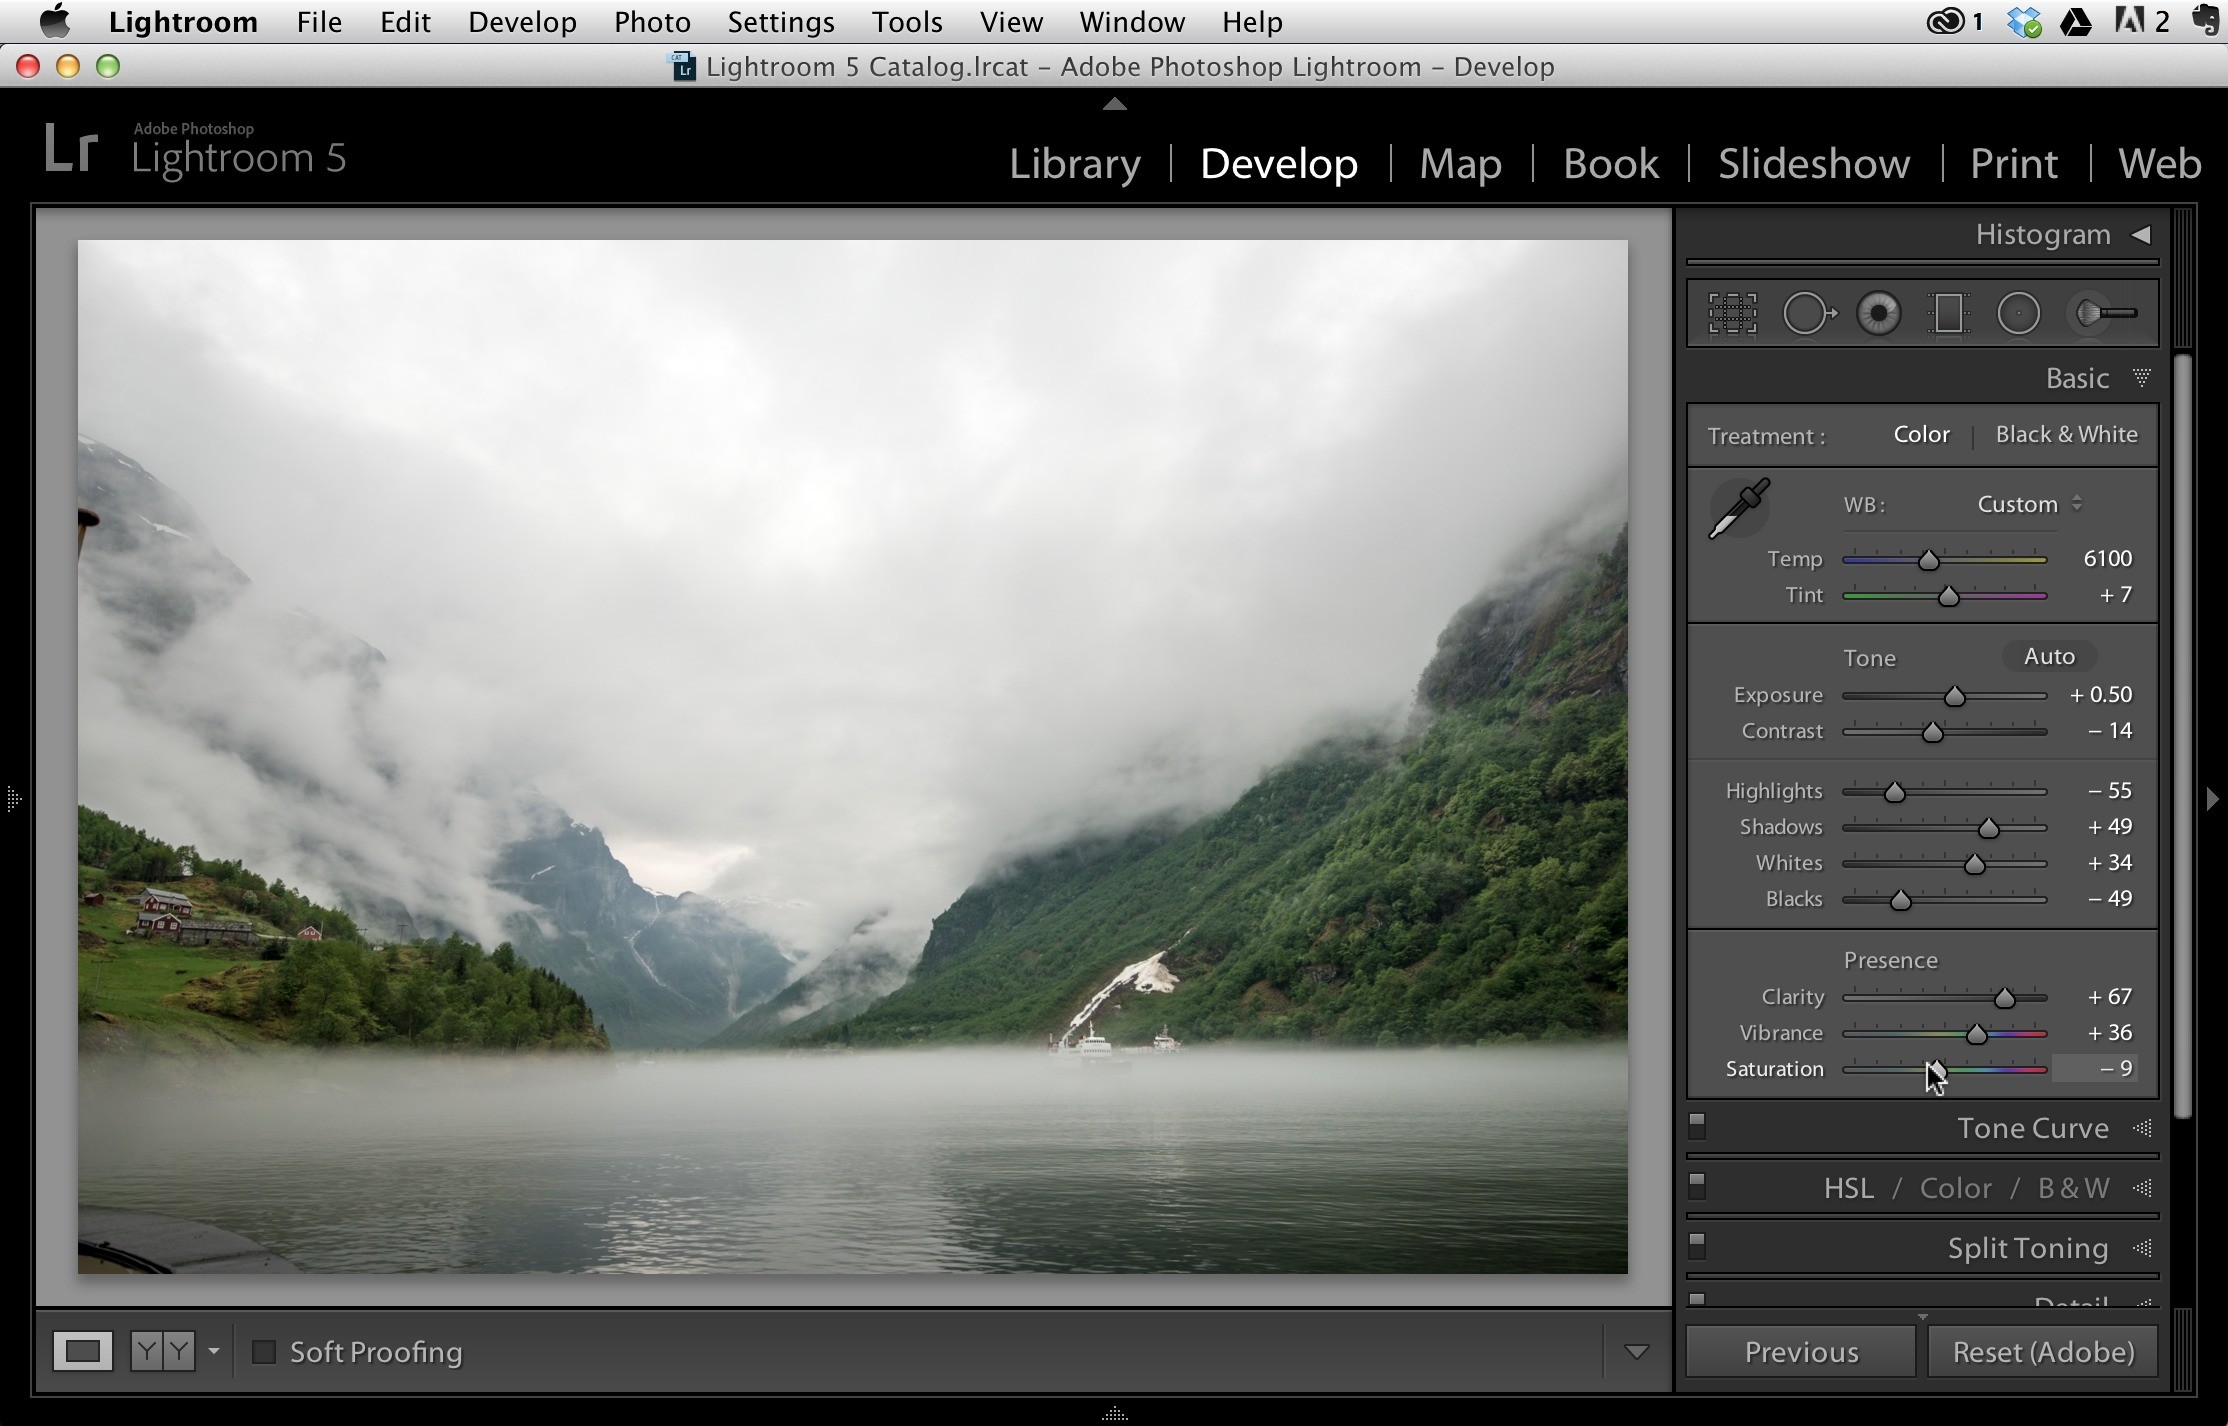Screen dimensions: 2228x1426
Task: Click the Previous button
Action: coord(1801,1352)
